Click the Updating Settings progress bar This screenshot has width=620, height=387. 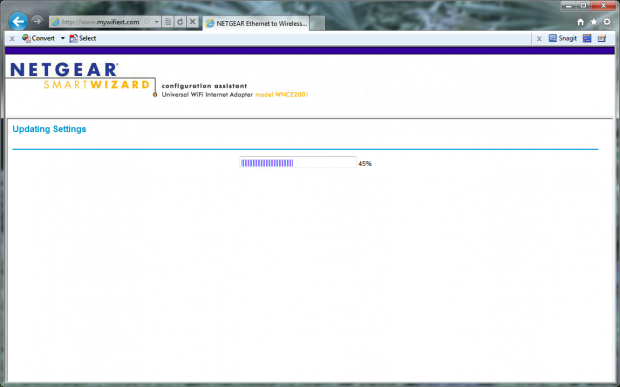pos(298,162)
